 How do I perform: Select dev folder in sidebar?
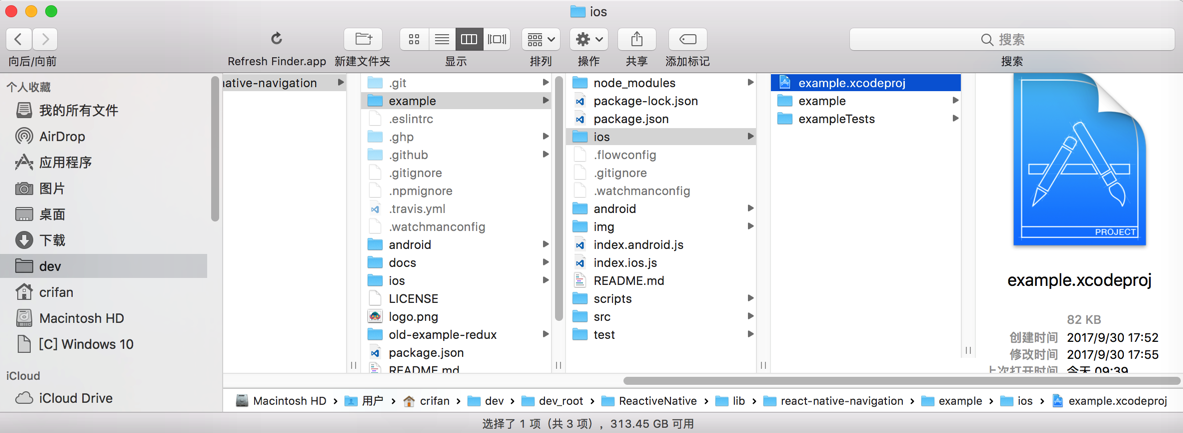[103, 266]
